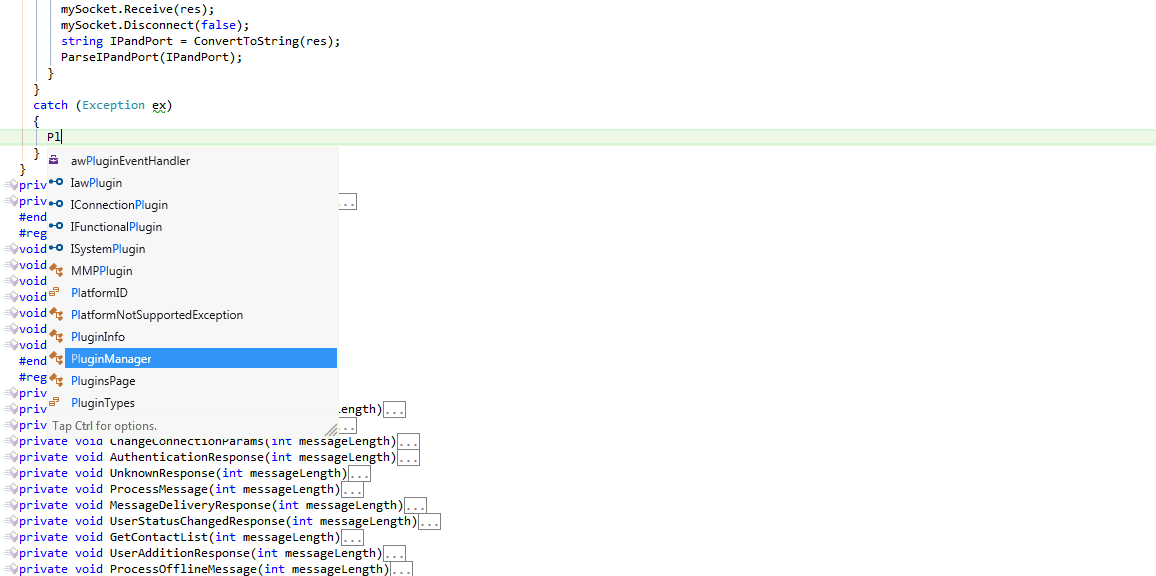This screenshot has height=576, width=1156.
Task: Expand collapsed body of ChangeConnectionParams
Action: point(408,443)
